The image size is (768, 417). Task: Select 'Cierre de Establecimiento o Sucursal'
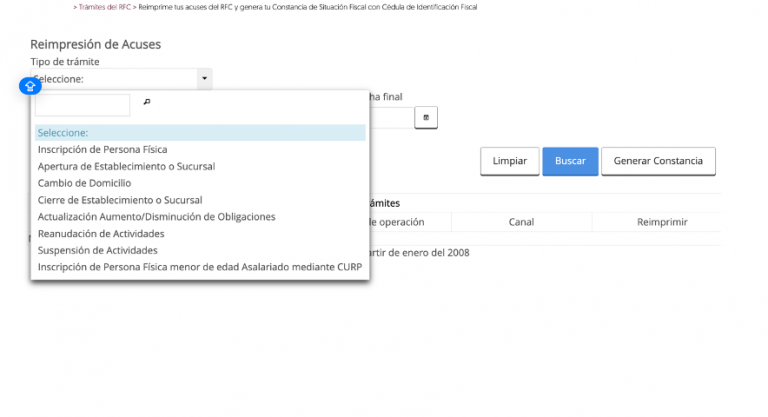[120, 200]
